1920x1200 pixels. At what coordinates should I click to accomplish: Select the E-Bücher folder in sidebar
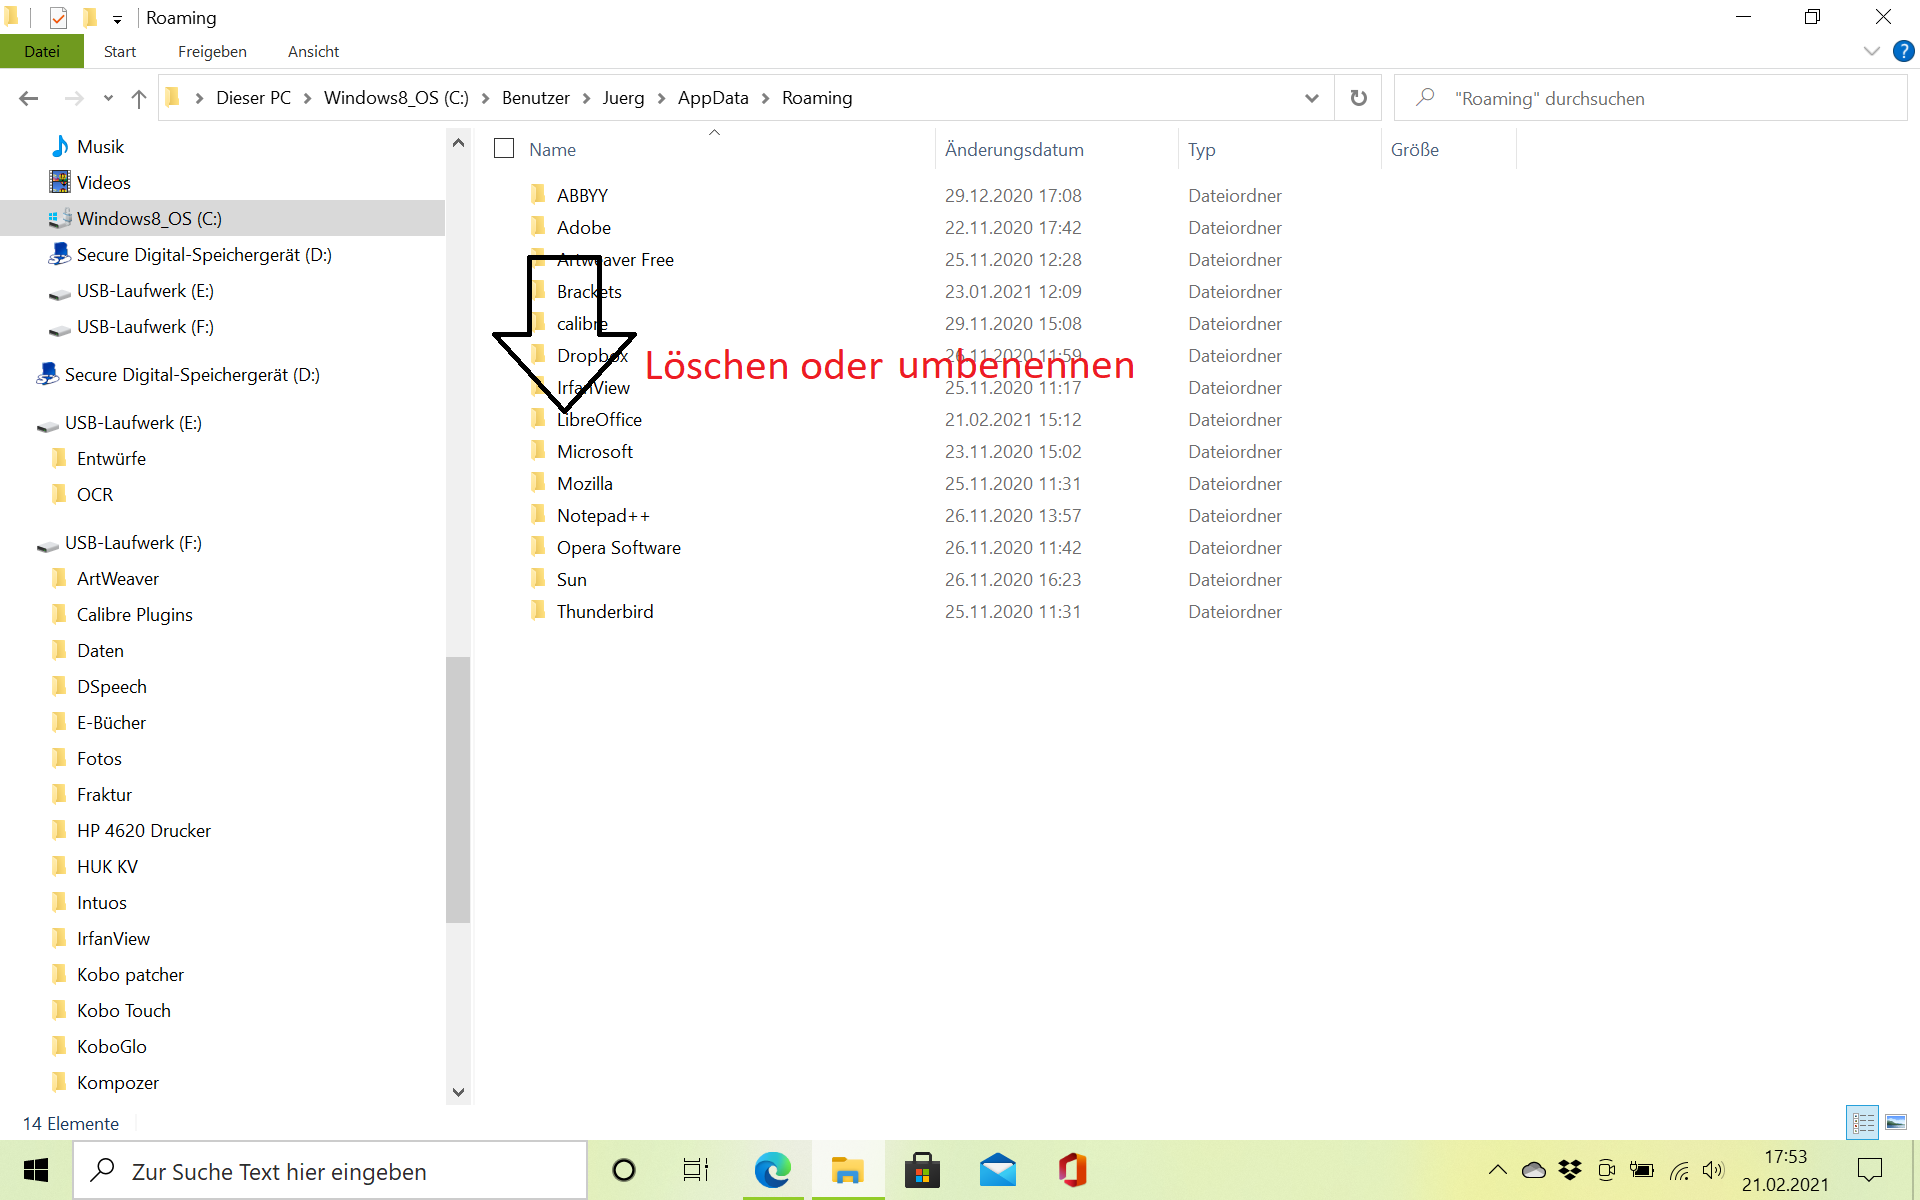point(111,722)
